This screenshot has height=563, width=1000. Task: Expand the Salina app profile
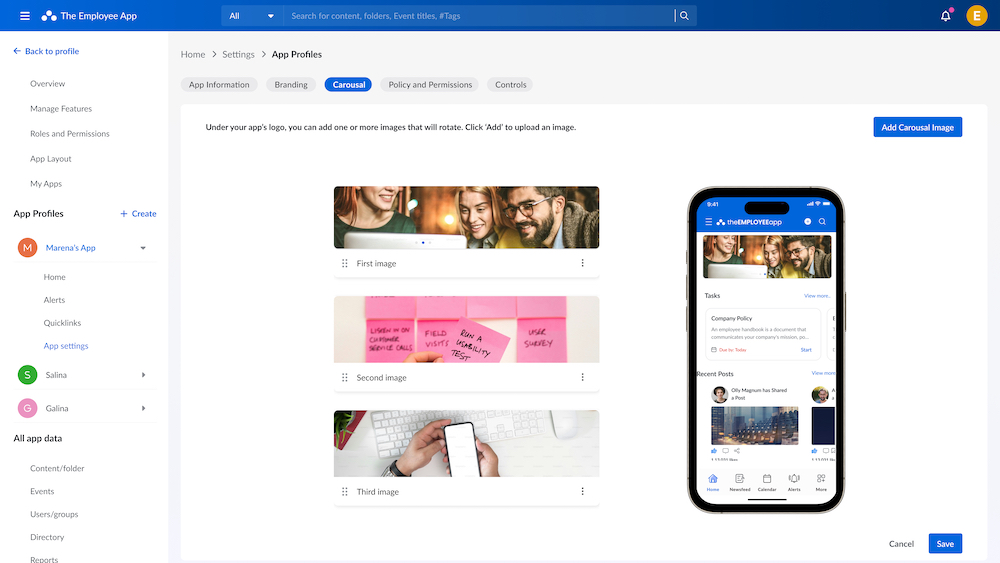[143, 375]
